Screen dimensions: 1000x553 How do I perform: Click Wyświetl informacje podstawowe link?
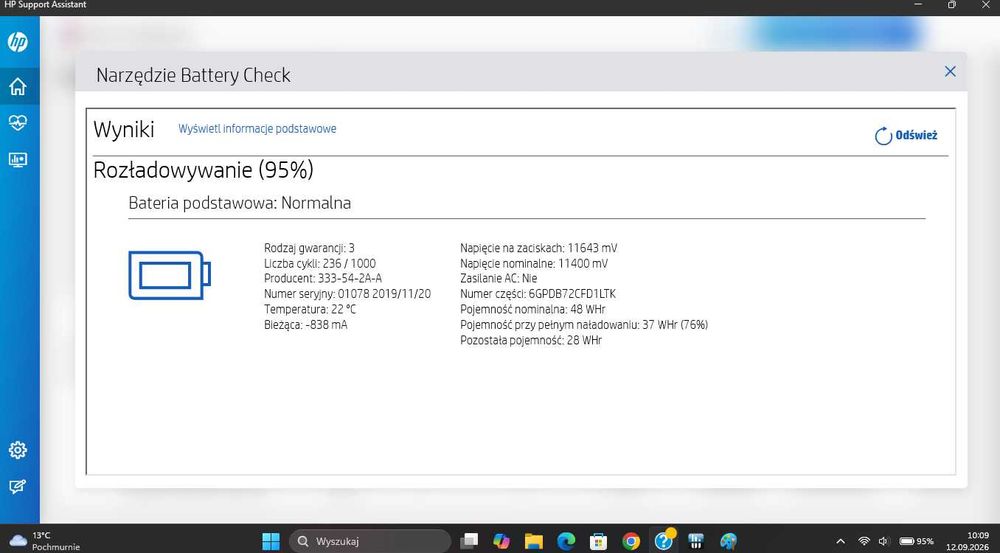click(257, 129)
